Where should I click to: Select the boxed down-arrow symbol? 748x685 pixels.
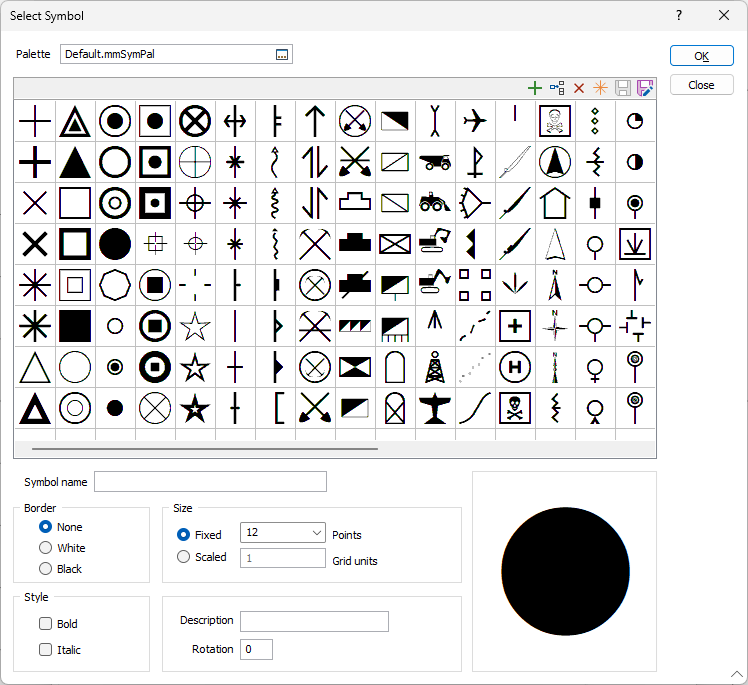click(634, 244)
